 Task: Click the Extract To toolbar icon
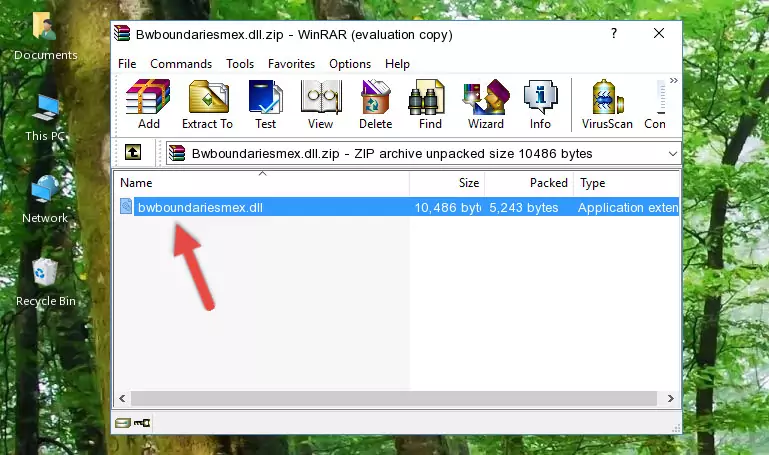[x=207, y=104]
